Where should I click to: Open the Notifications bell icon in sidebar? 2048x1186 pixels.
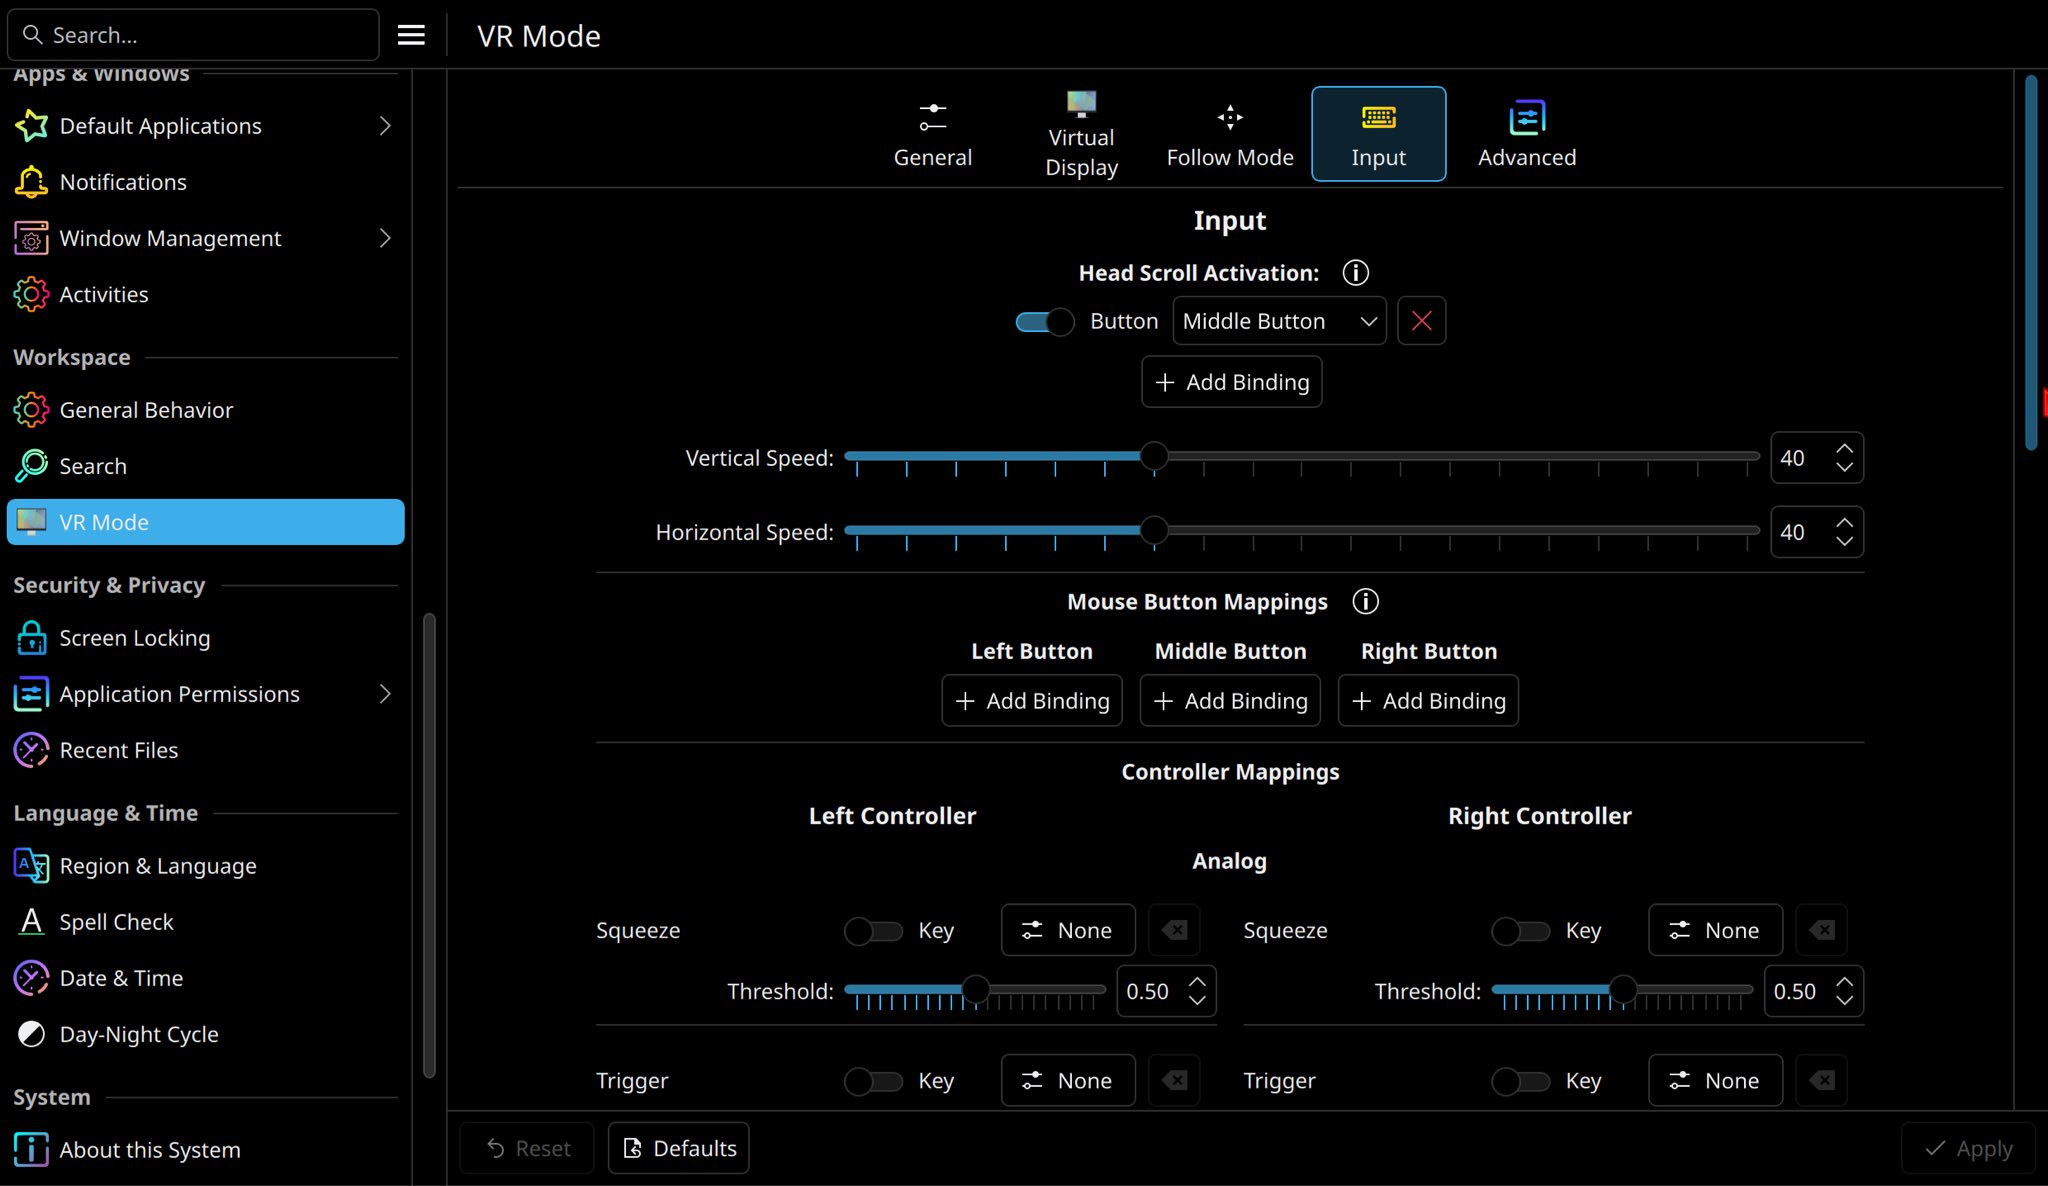pos(31,182)
